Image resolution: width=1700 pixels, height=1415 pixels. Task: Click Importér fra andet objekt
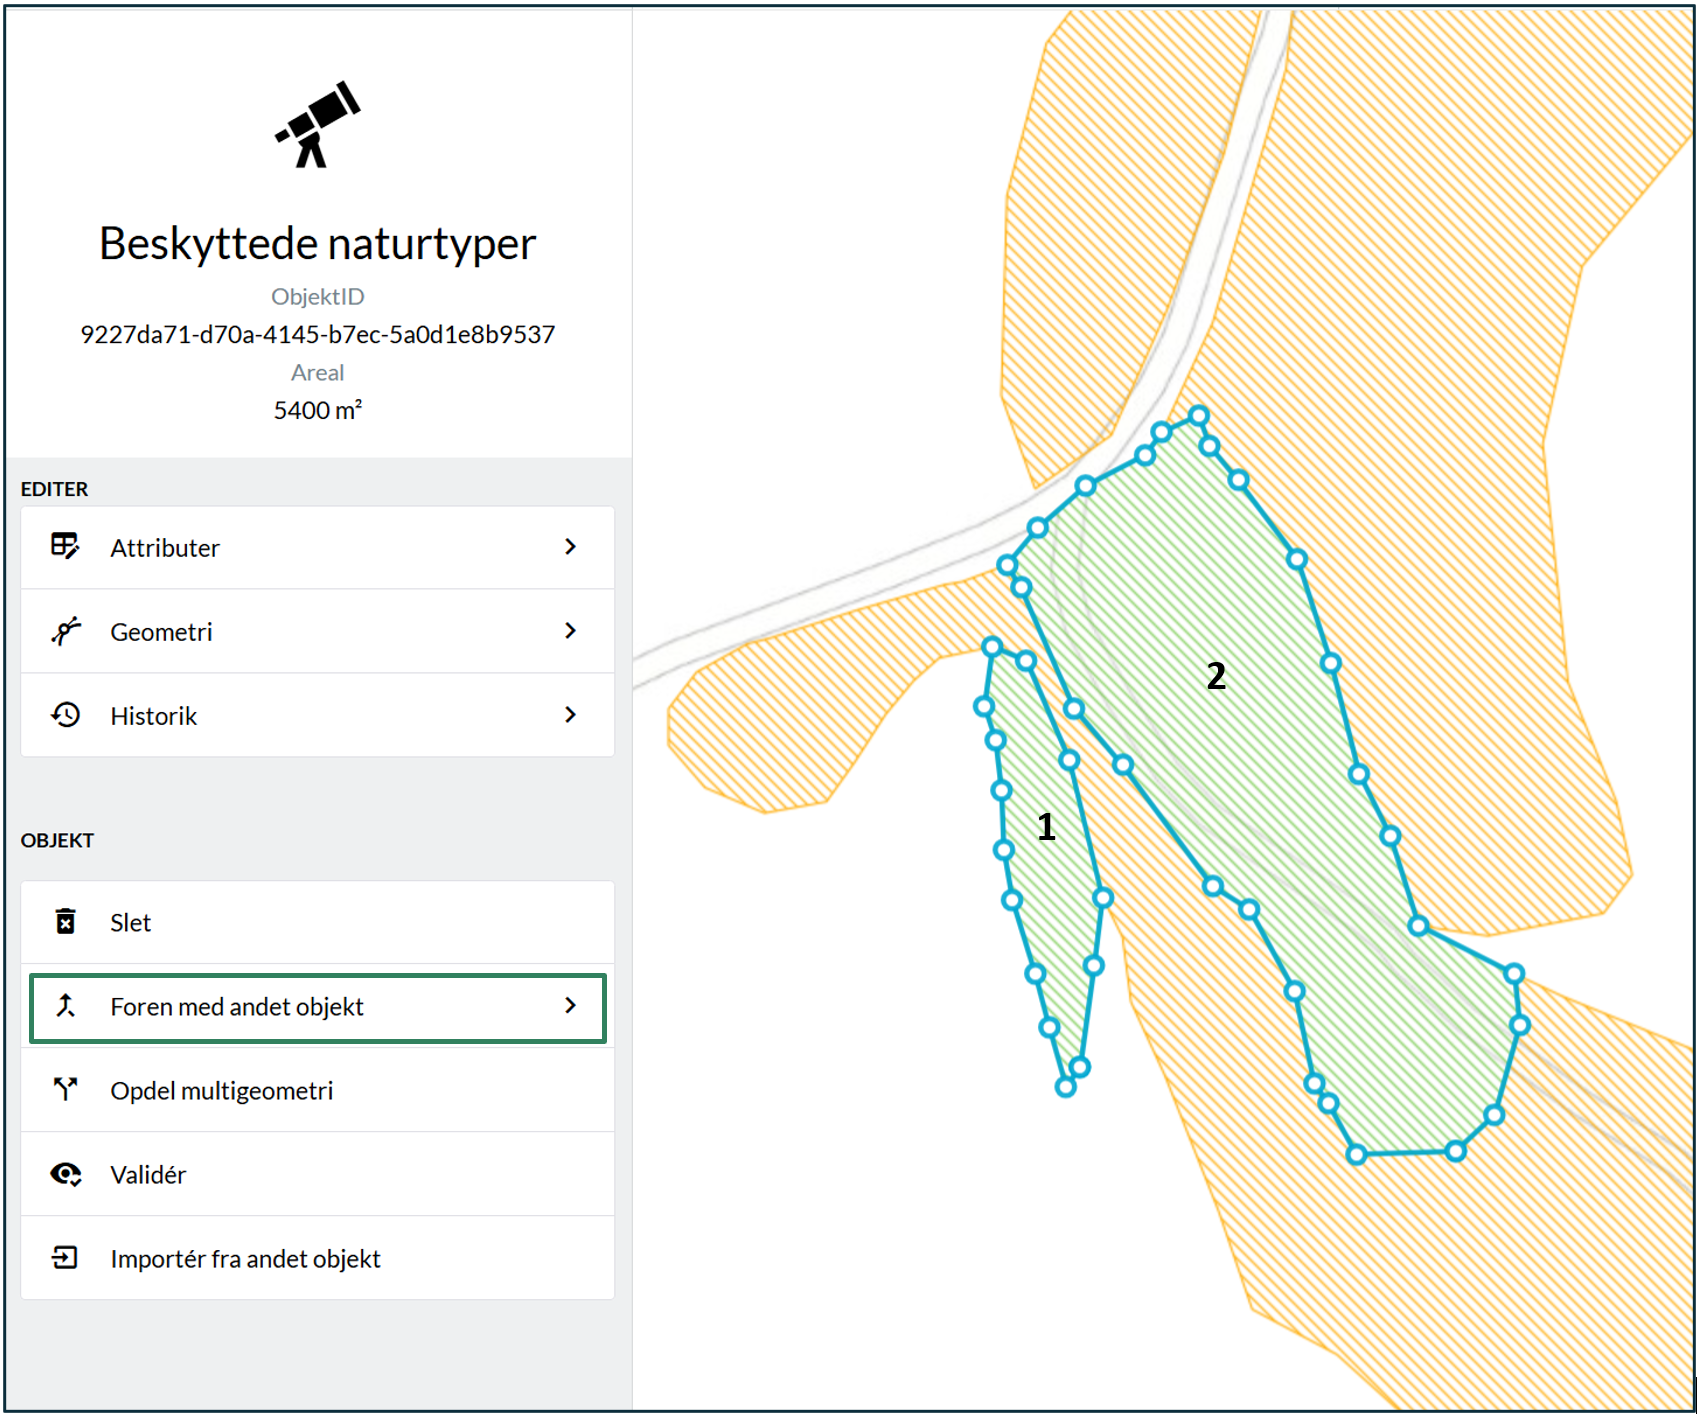[244, 1257]
